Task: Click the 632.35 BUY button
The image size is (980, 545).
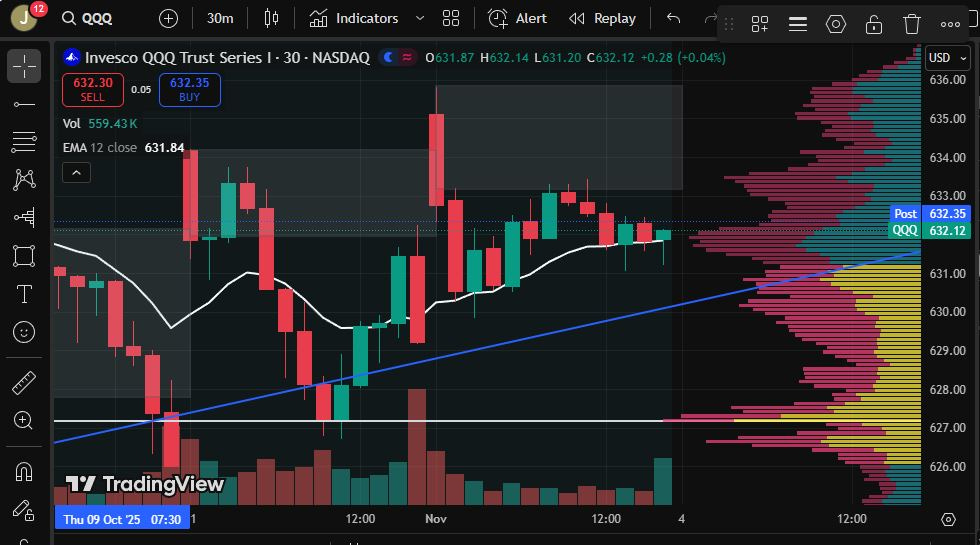Action: 189,89
